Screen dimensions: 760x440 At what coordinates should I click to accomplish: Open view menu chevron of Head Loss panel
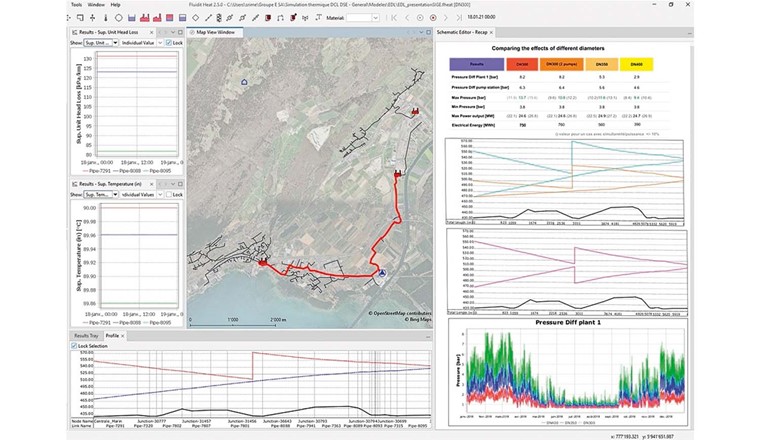(173, 32)
